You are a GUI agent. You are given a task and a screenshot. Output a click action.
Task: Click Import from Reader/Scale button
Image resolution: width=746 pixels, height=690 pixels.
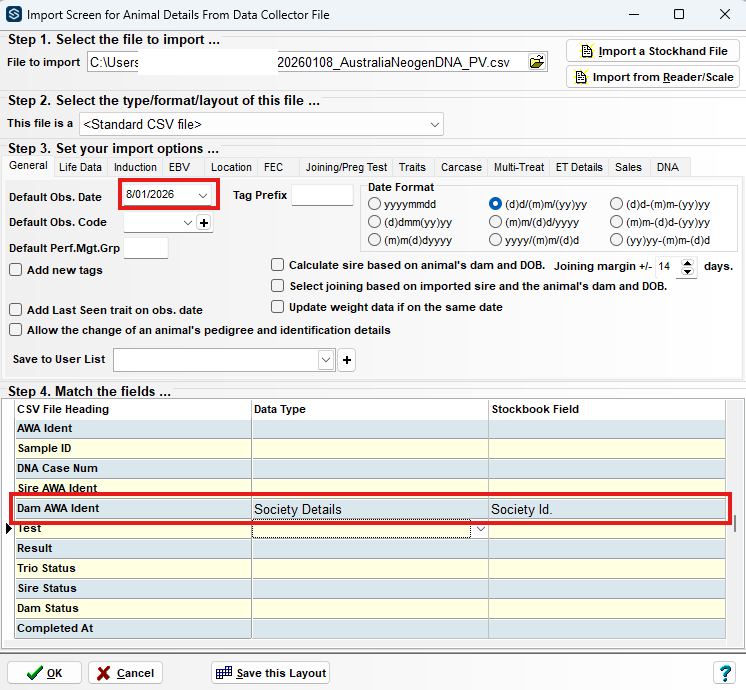click(x=653, y=77)
